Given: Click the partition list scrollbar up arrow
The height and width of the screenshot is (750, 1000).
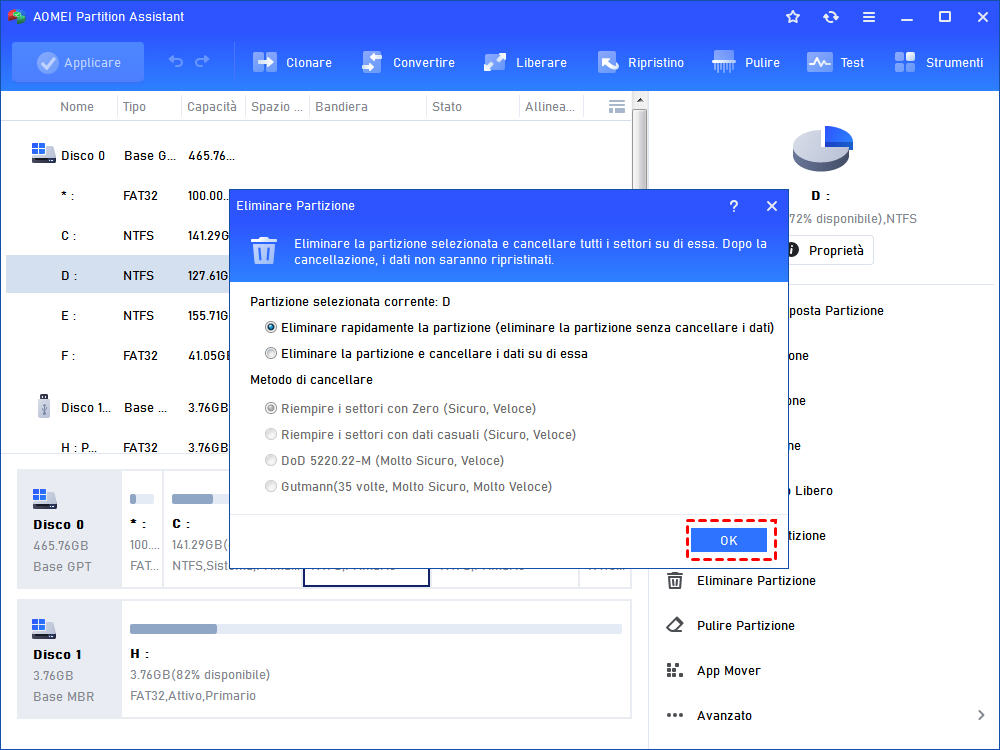Looking at the screenshot, I should (640, 100).
